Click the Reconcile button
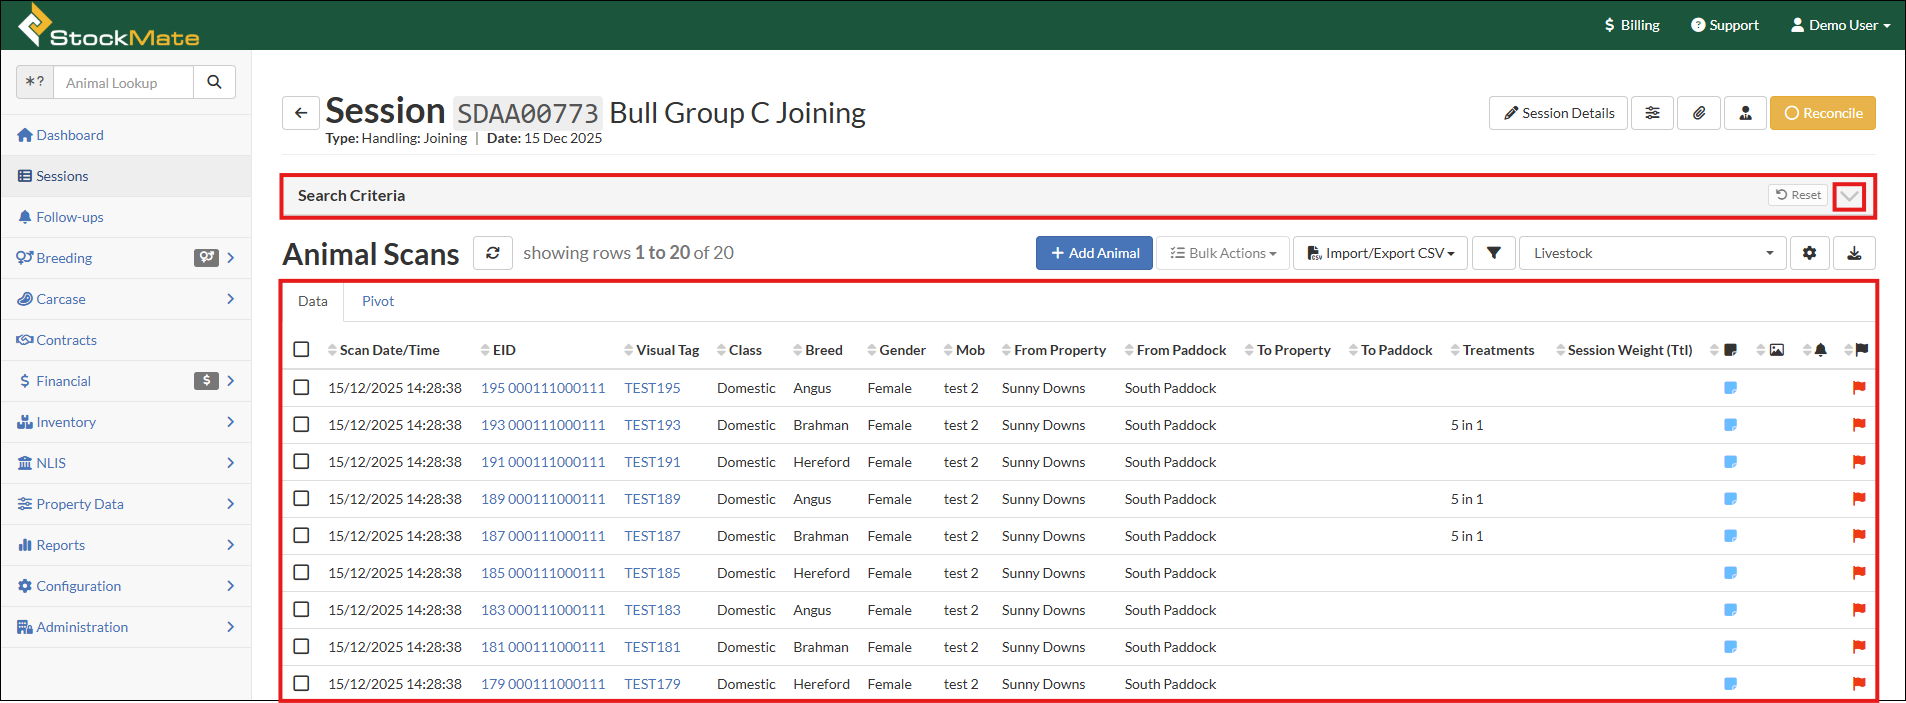 1822,113
